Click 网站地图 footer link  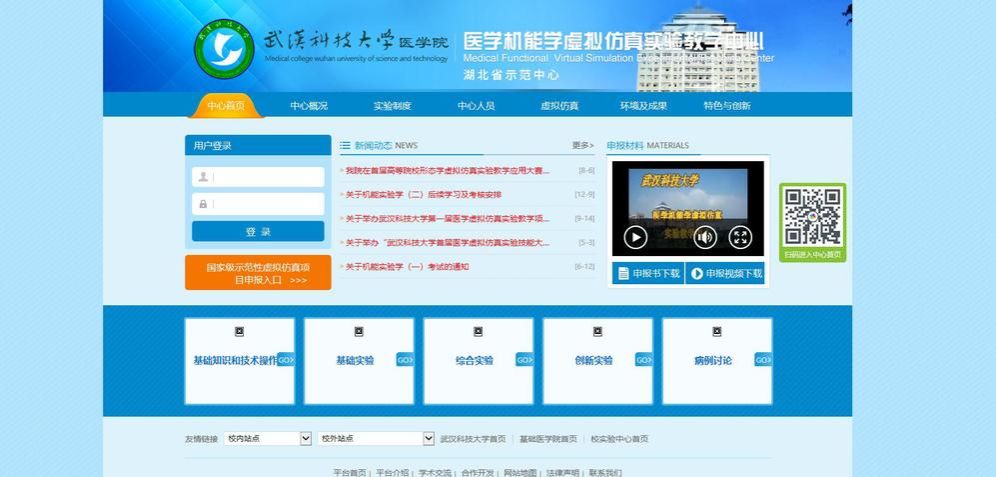pos(520,473)
